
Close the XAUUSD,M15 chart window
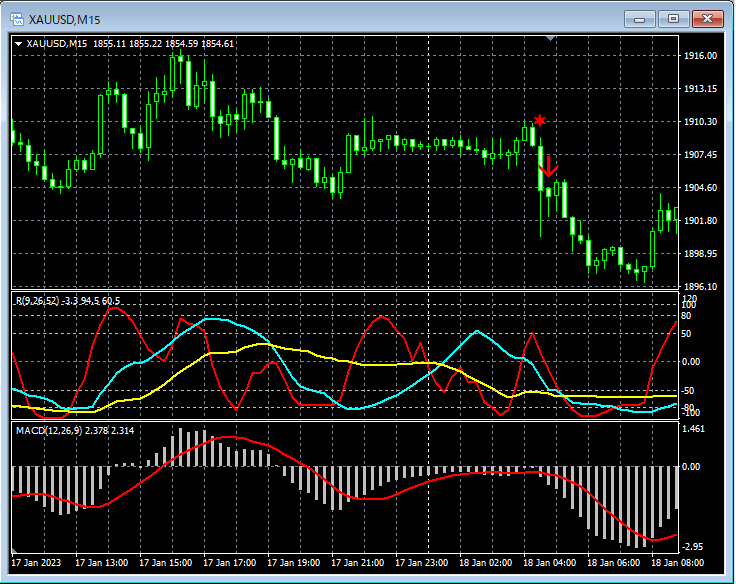708,19
